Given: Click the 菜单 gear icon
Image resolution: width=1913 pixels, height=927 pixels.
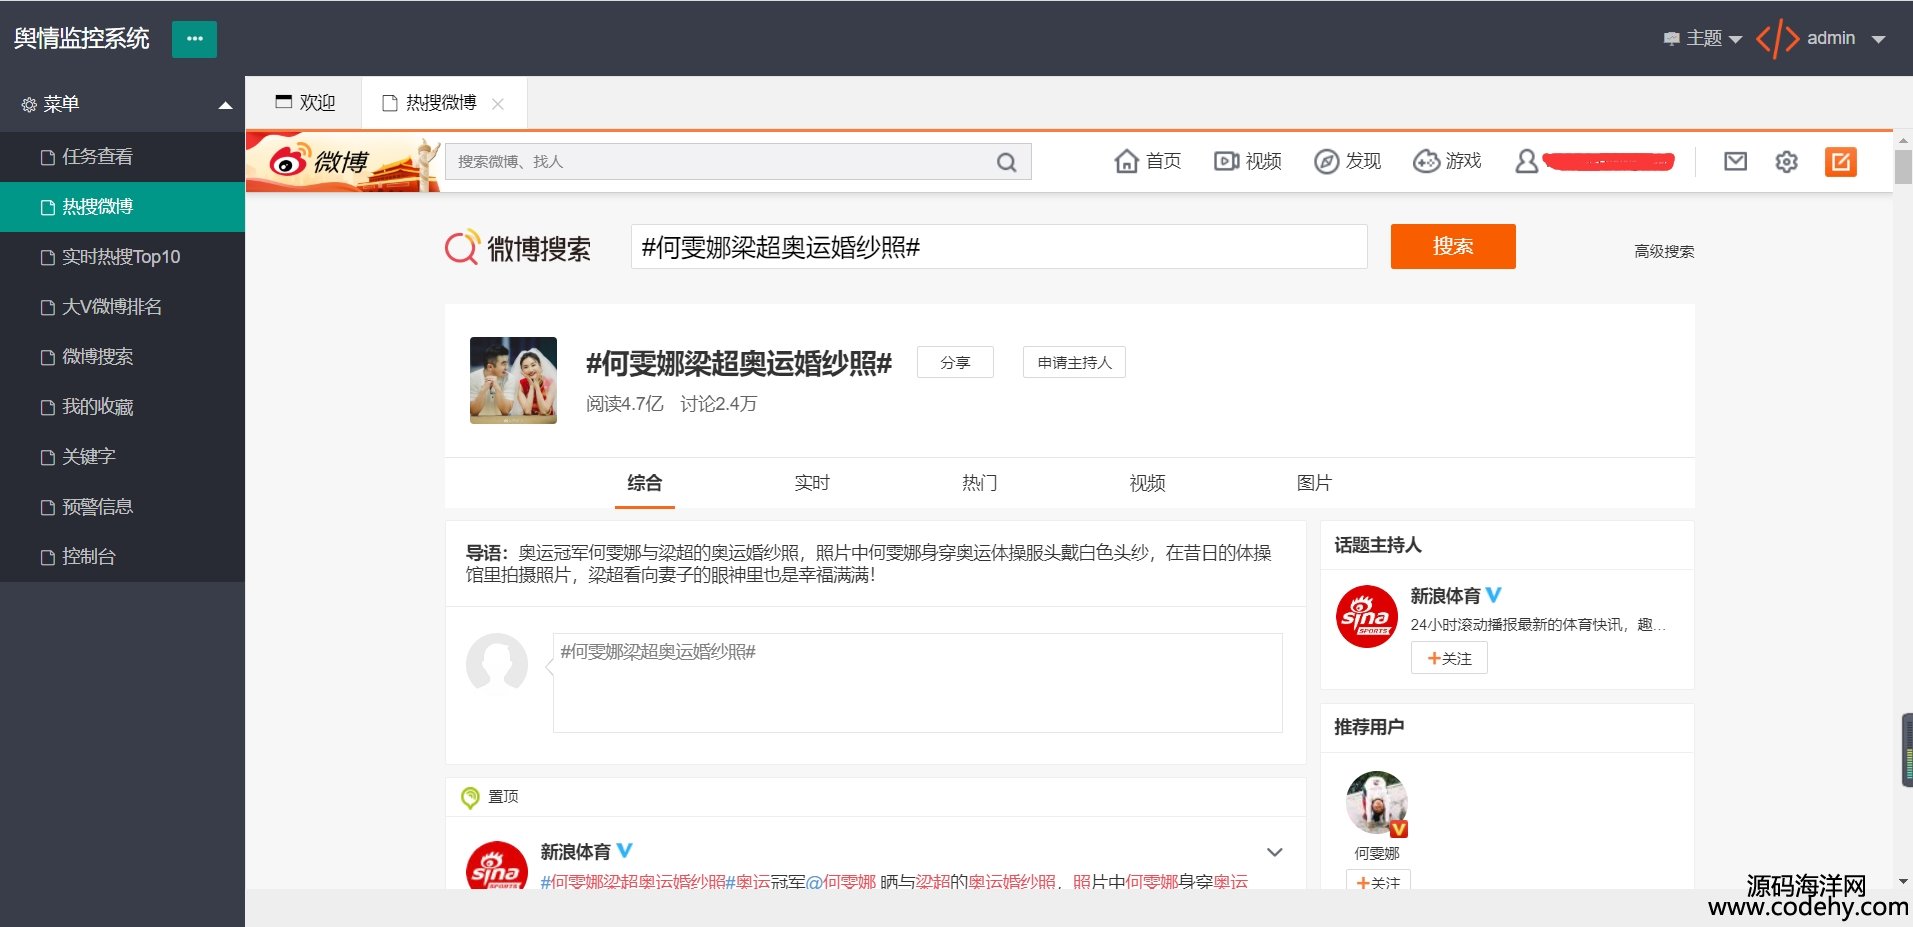Looking at the screenshot, I should pos(29,104).
